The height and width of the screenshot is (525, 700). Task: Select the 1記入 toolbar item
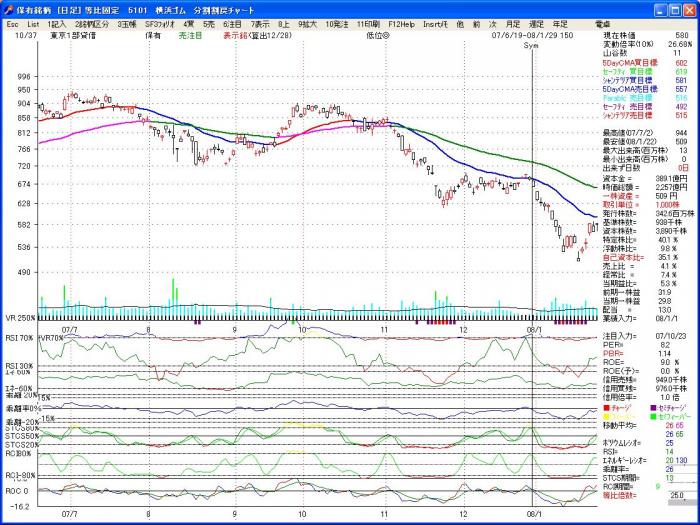[x=57, y=22]
